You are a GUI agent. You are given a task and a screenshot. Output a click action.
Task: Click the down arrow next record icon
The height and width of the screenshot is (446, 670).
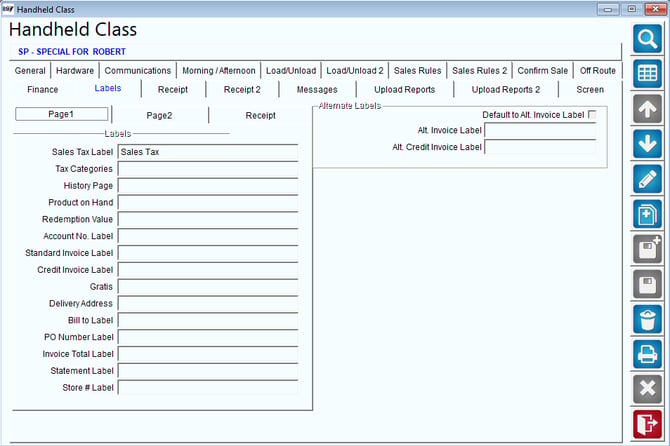(x=647, y=144)
